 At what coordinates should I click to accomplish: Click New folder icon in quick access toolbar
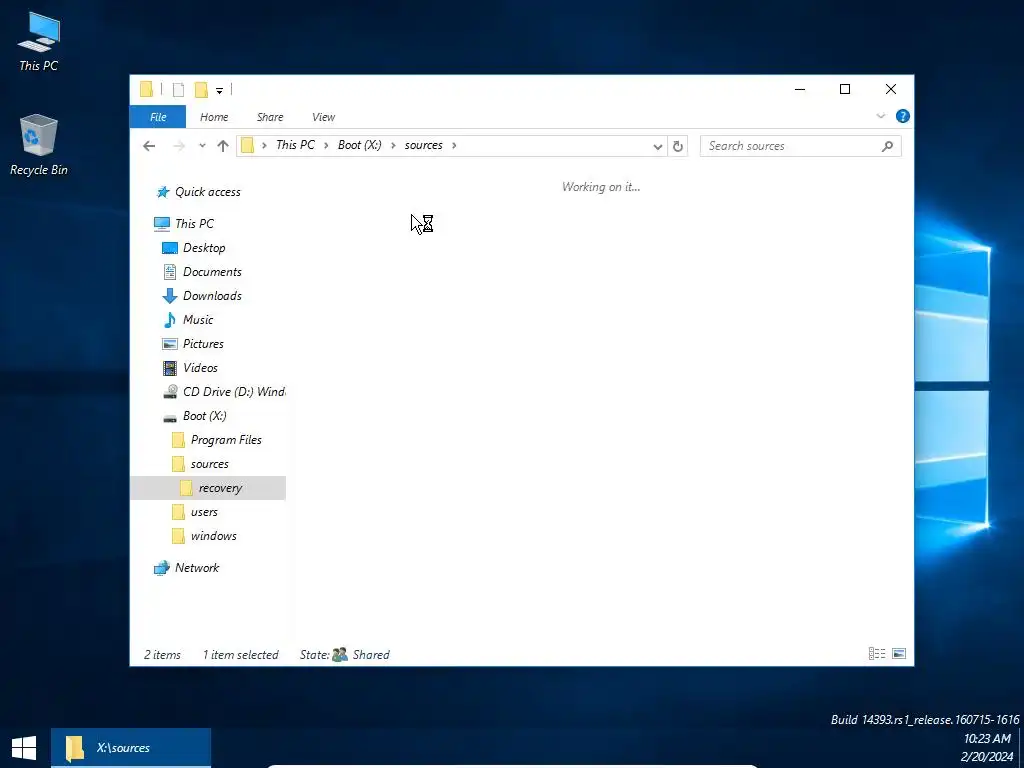coord(201,89)
